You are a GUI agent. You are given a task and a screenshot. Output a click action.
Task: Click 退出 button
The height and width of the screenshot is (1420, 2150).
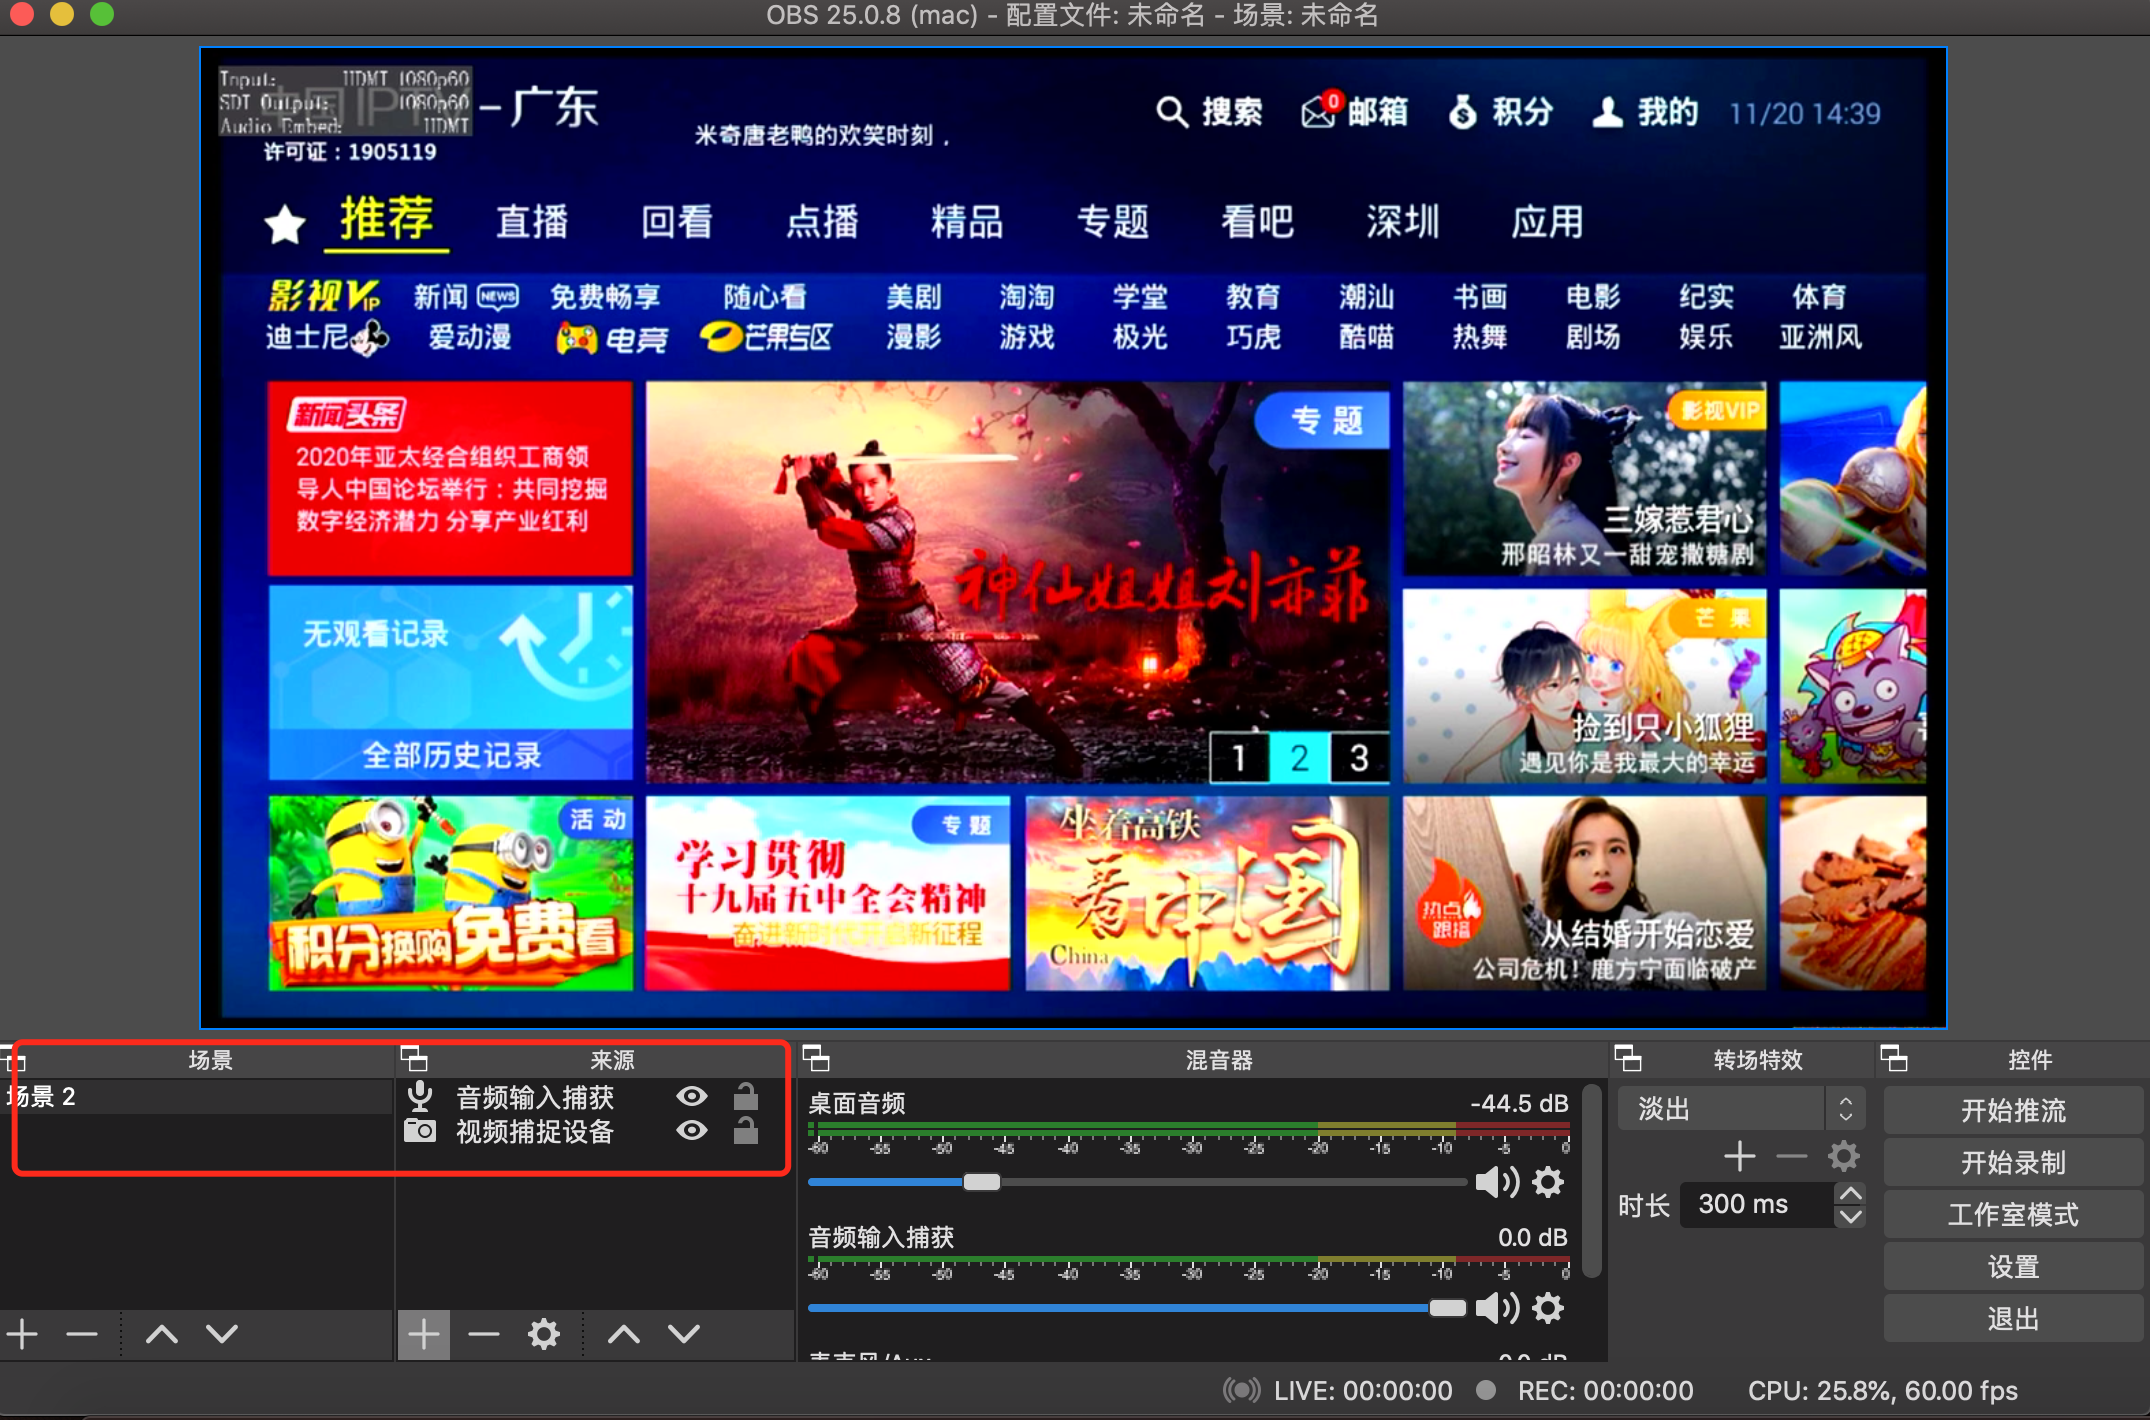click(2013, 1318)
